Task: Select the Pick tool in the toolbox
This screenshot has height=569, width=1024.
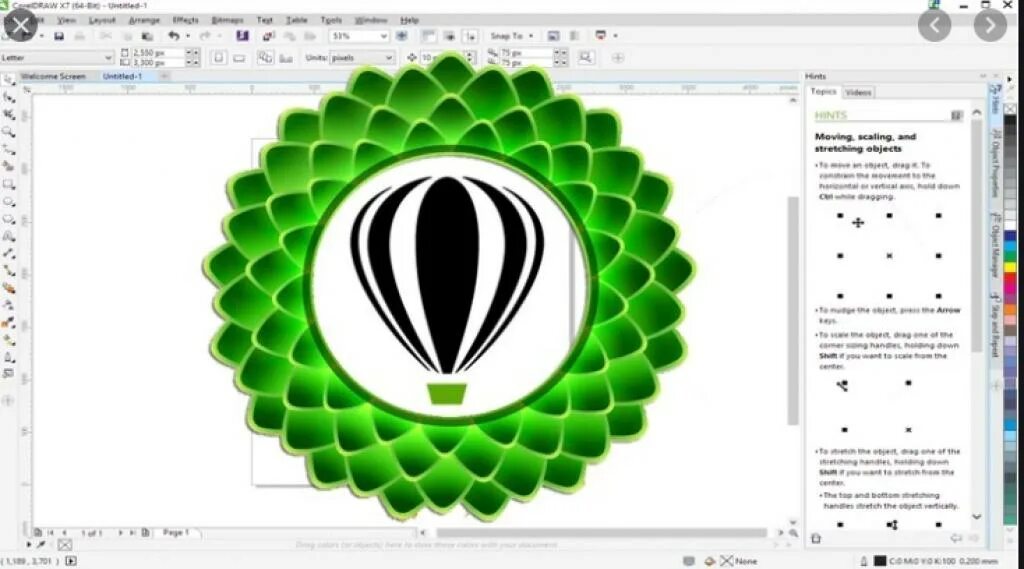Action: tap(8, 80)
